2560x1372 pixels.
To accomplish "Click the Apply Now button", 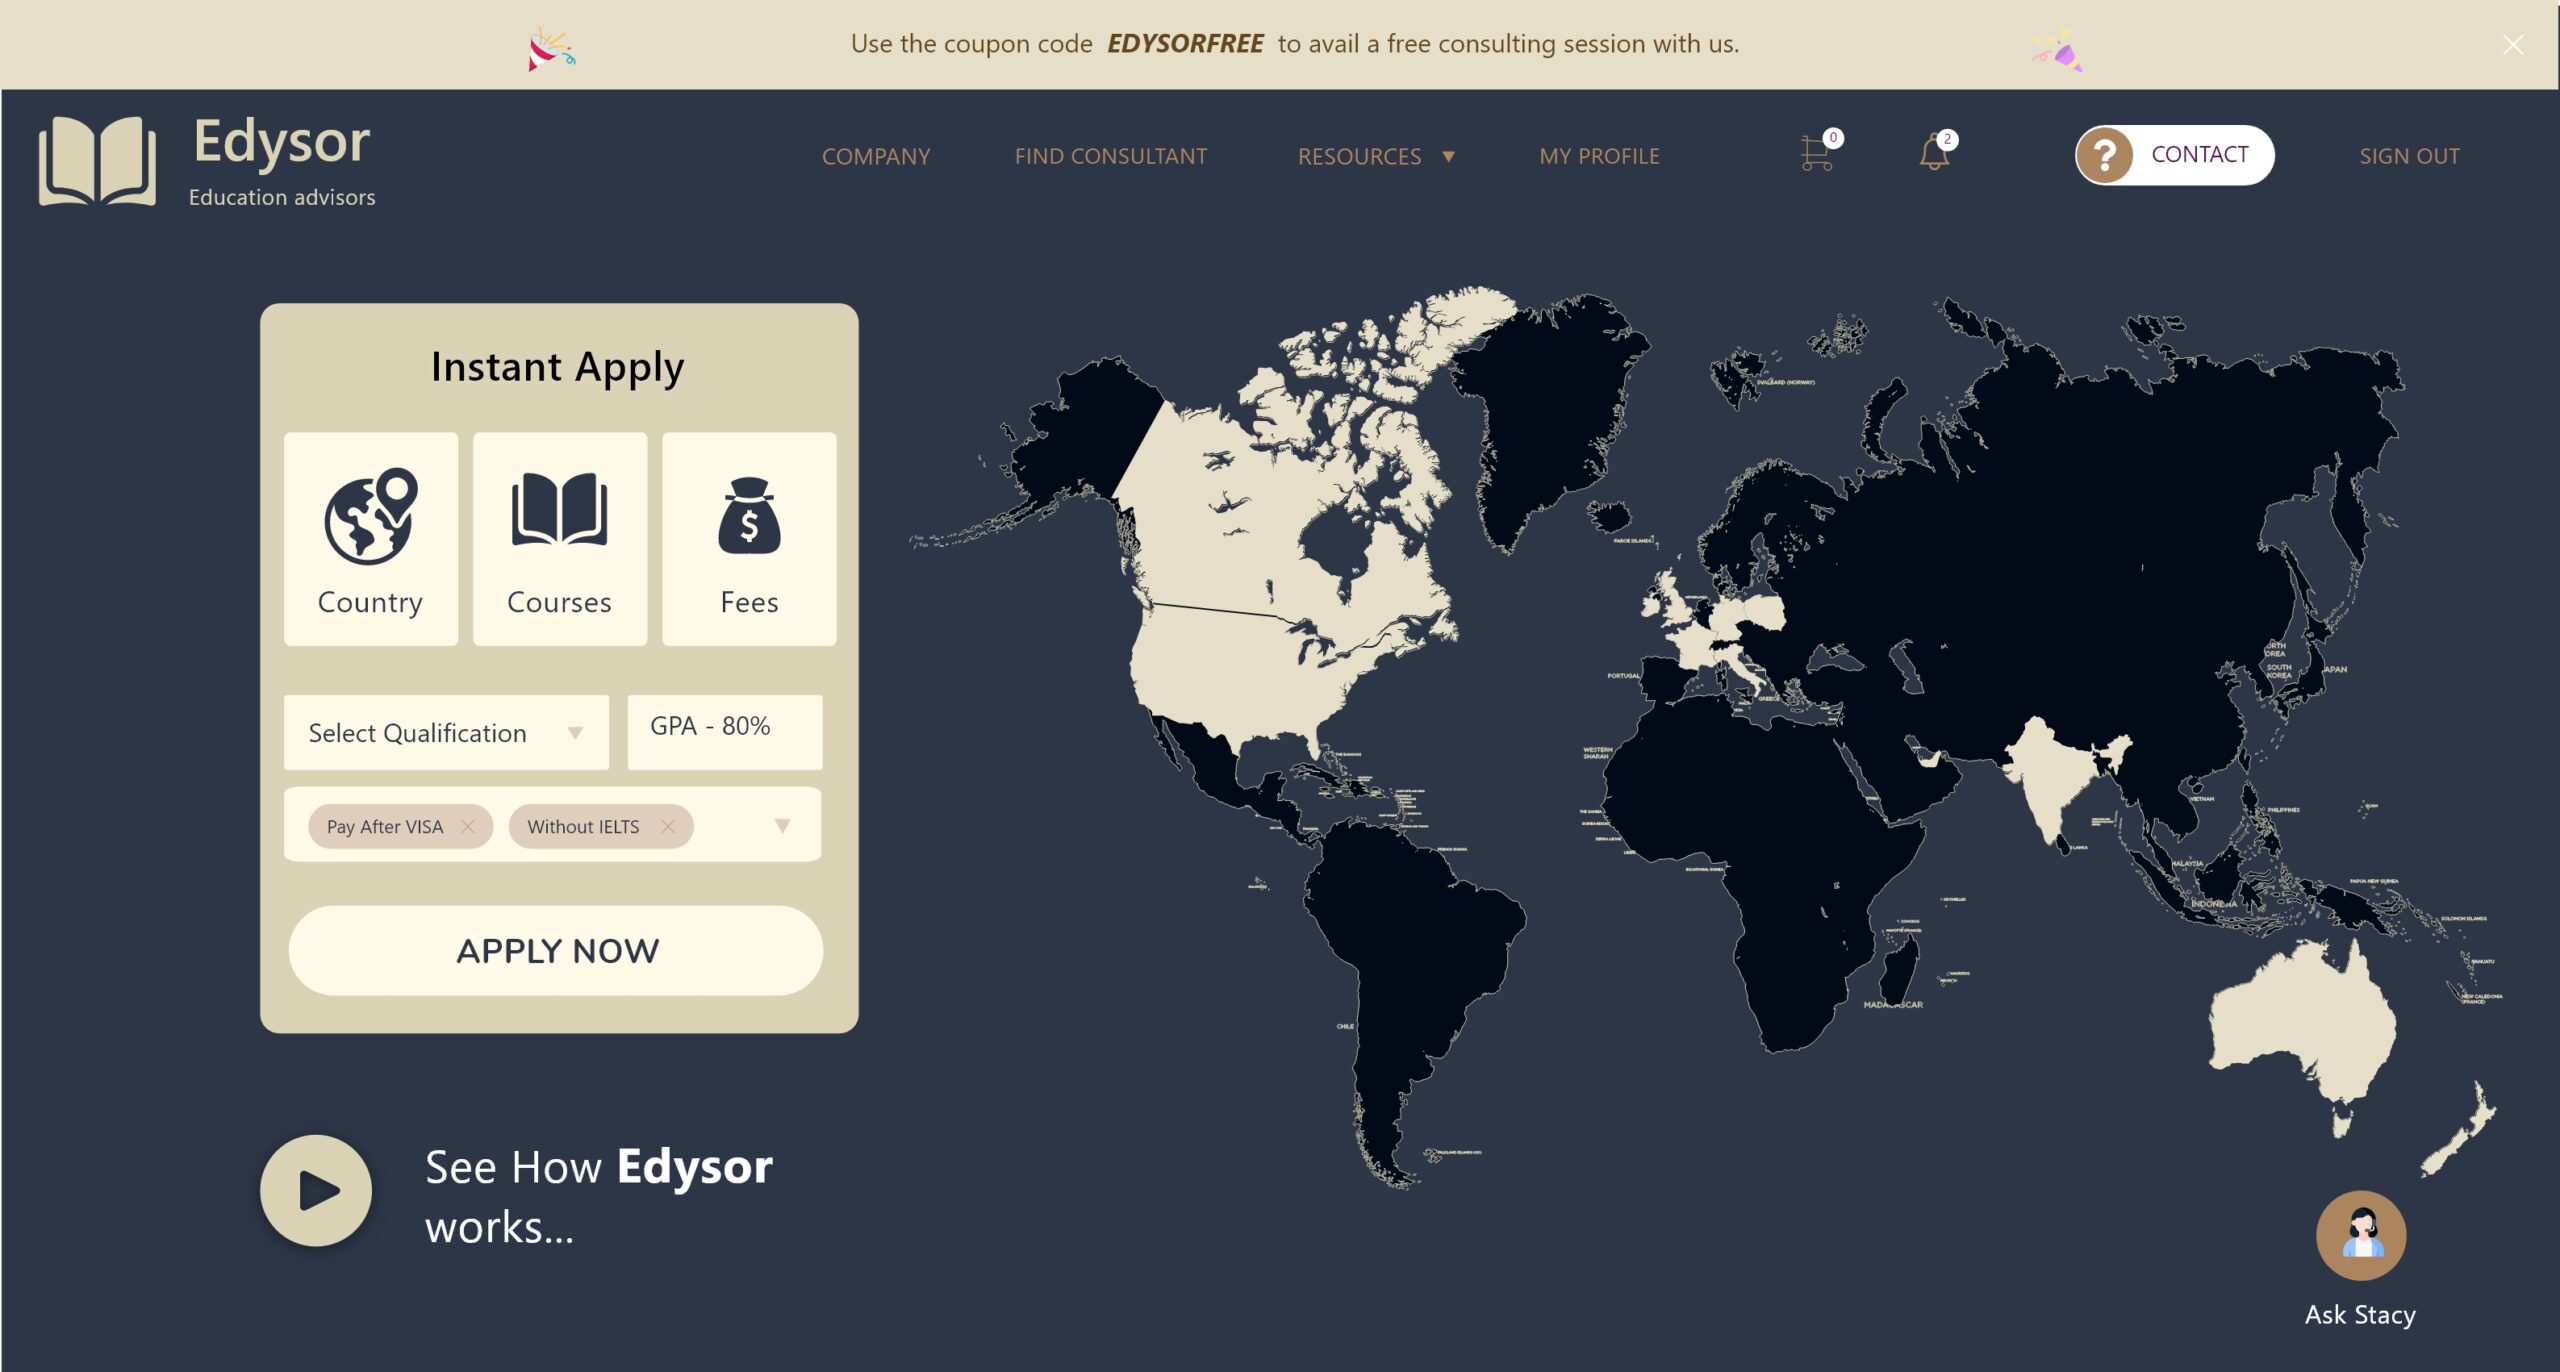I will [556, 950].
